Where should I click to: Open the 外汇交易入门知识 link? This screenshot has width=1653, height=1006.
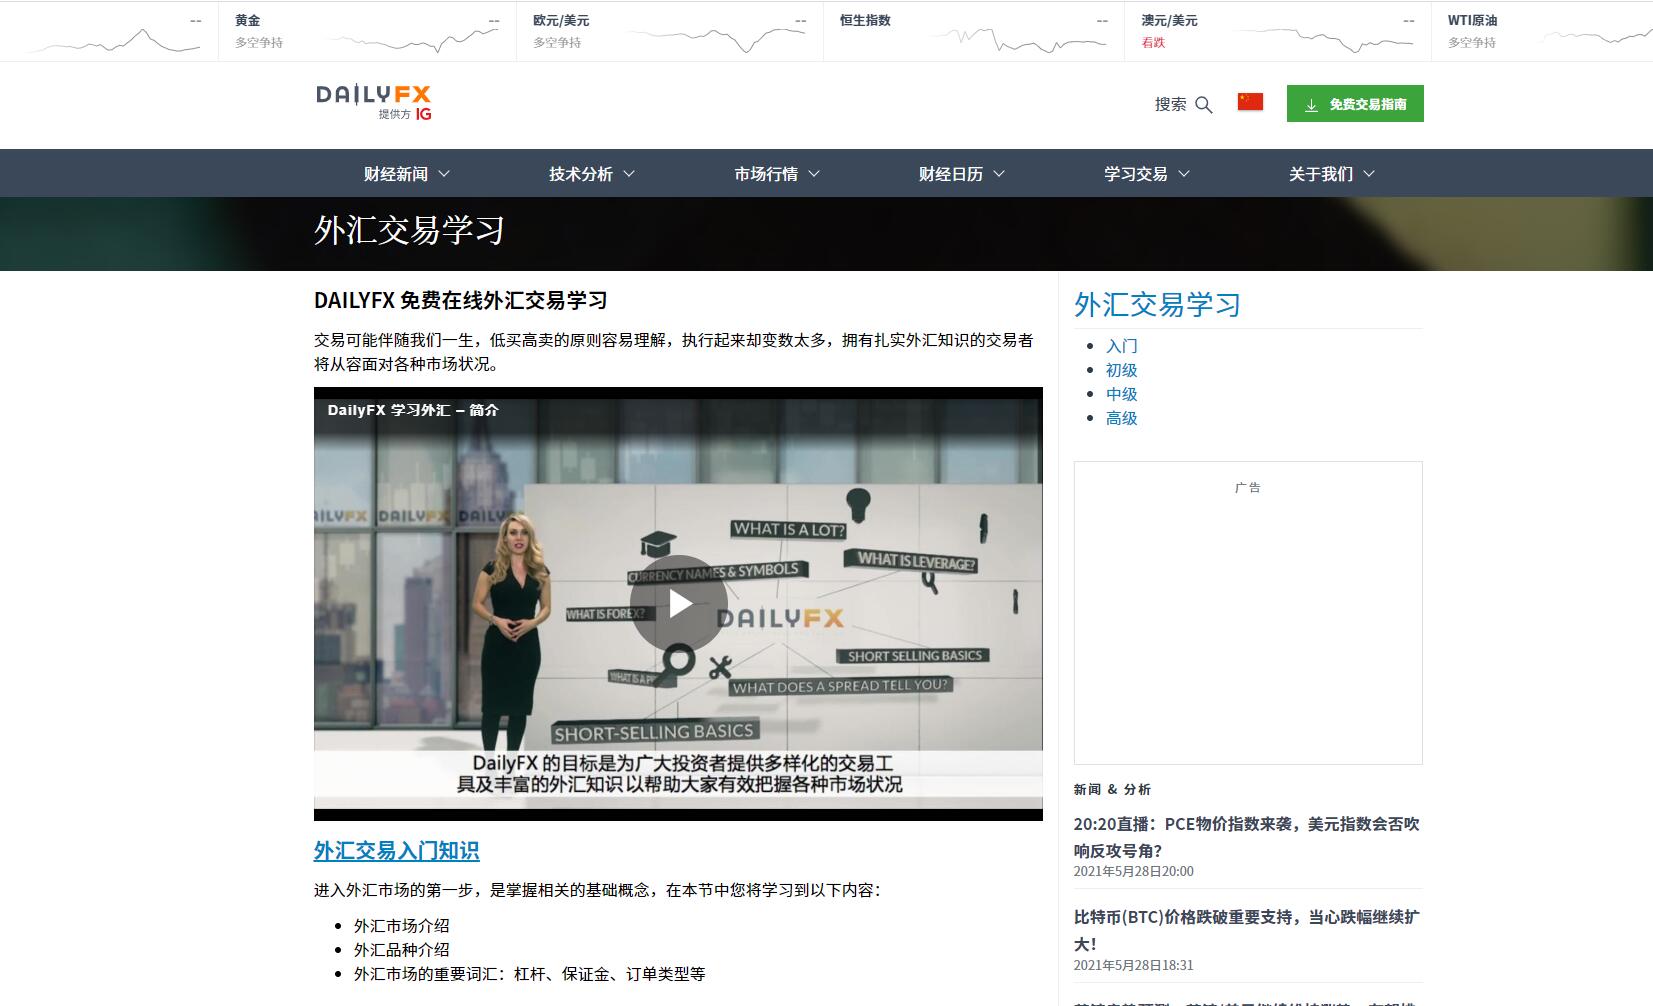pos(396,851)
